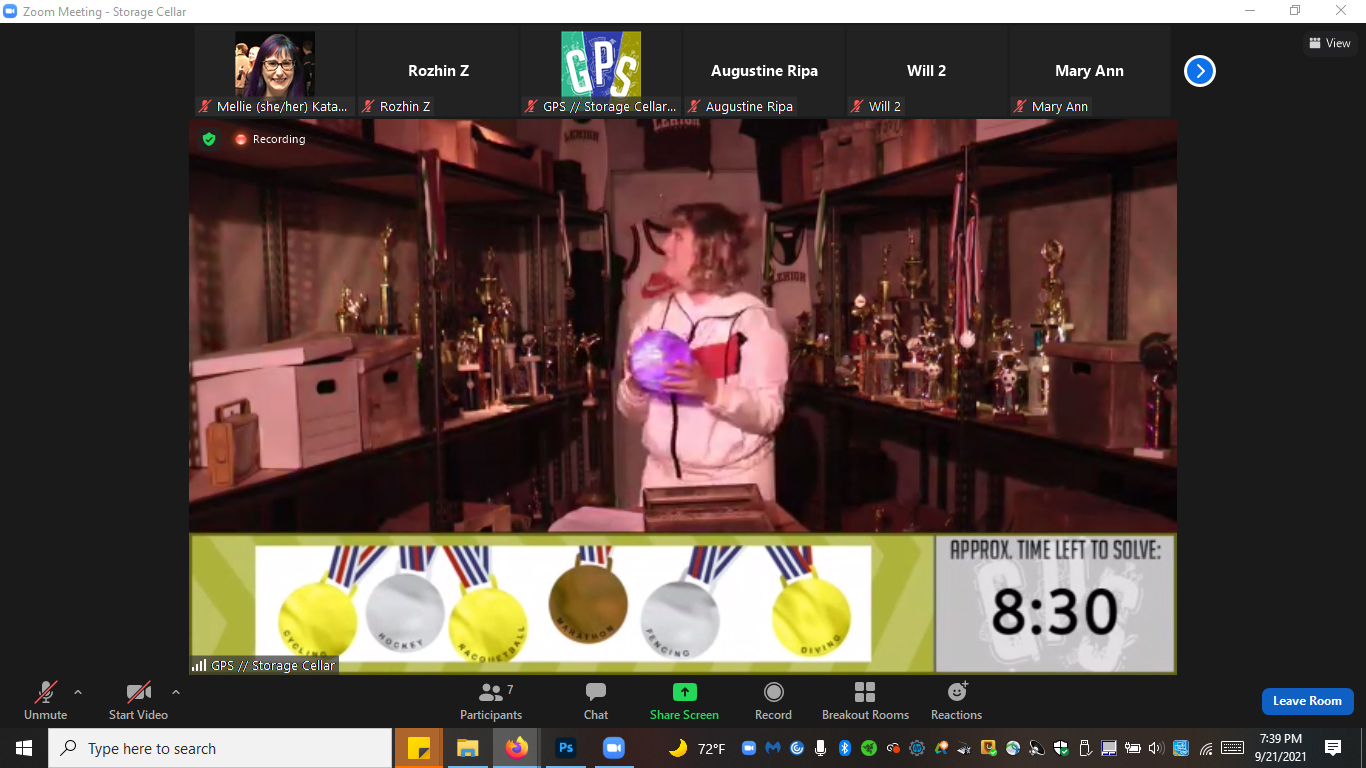Open Breakout Rooms
1366x768 pixels.
click(865, 700)
